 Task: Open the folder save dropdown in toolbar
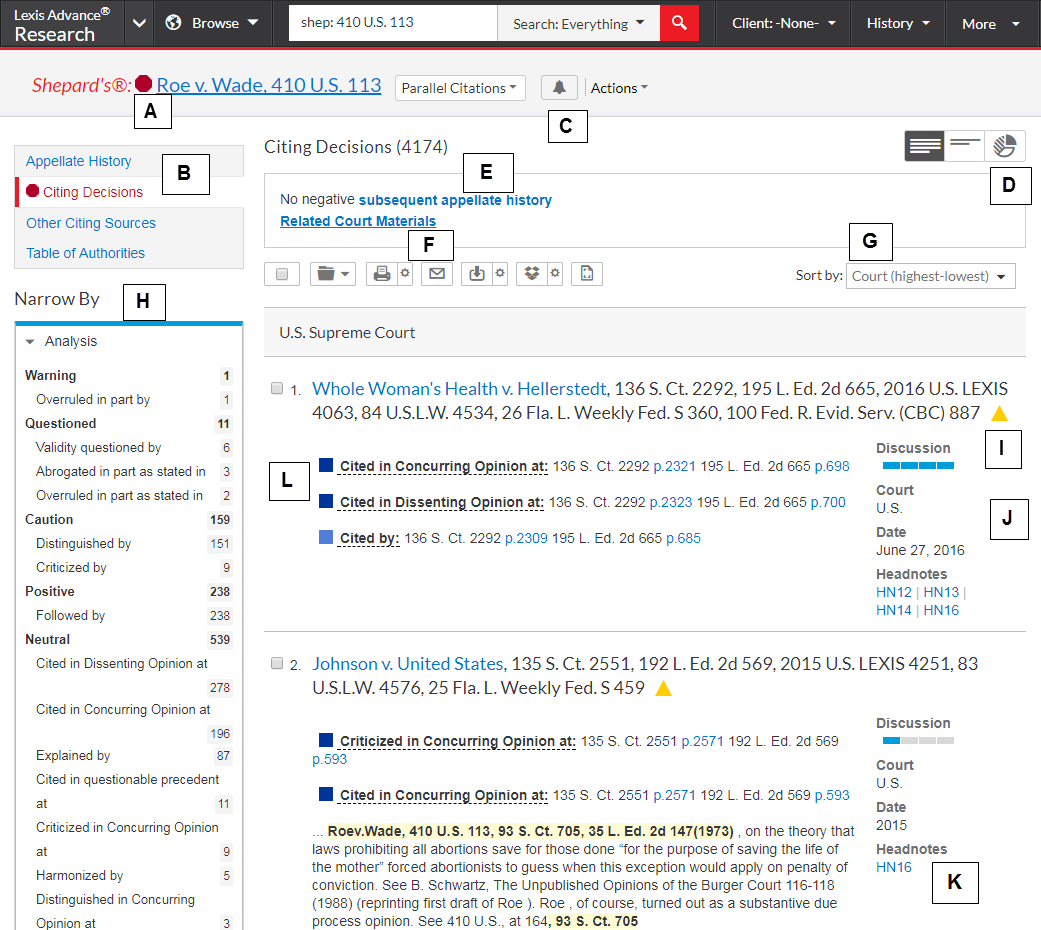pyautogui.click(x=333, y=273)
